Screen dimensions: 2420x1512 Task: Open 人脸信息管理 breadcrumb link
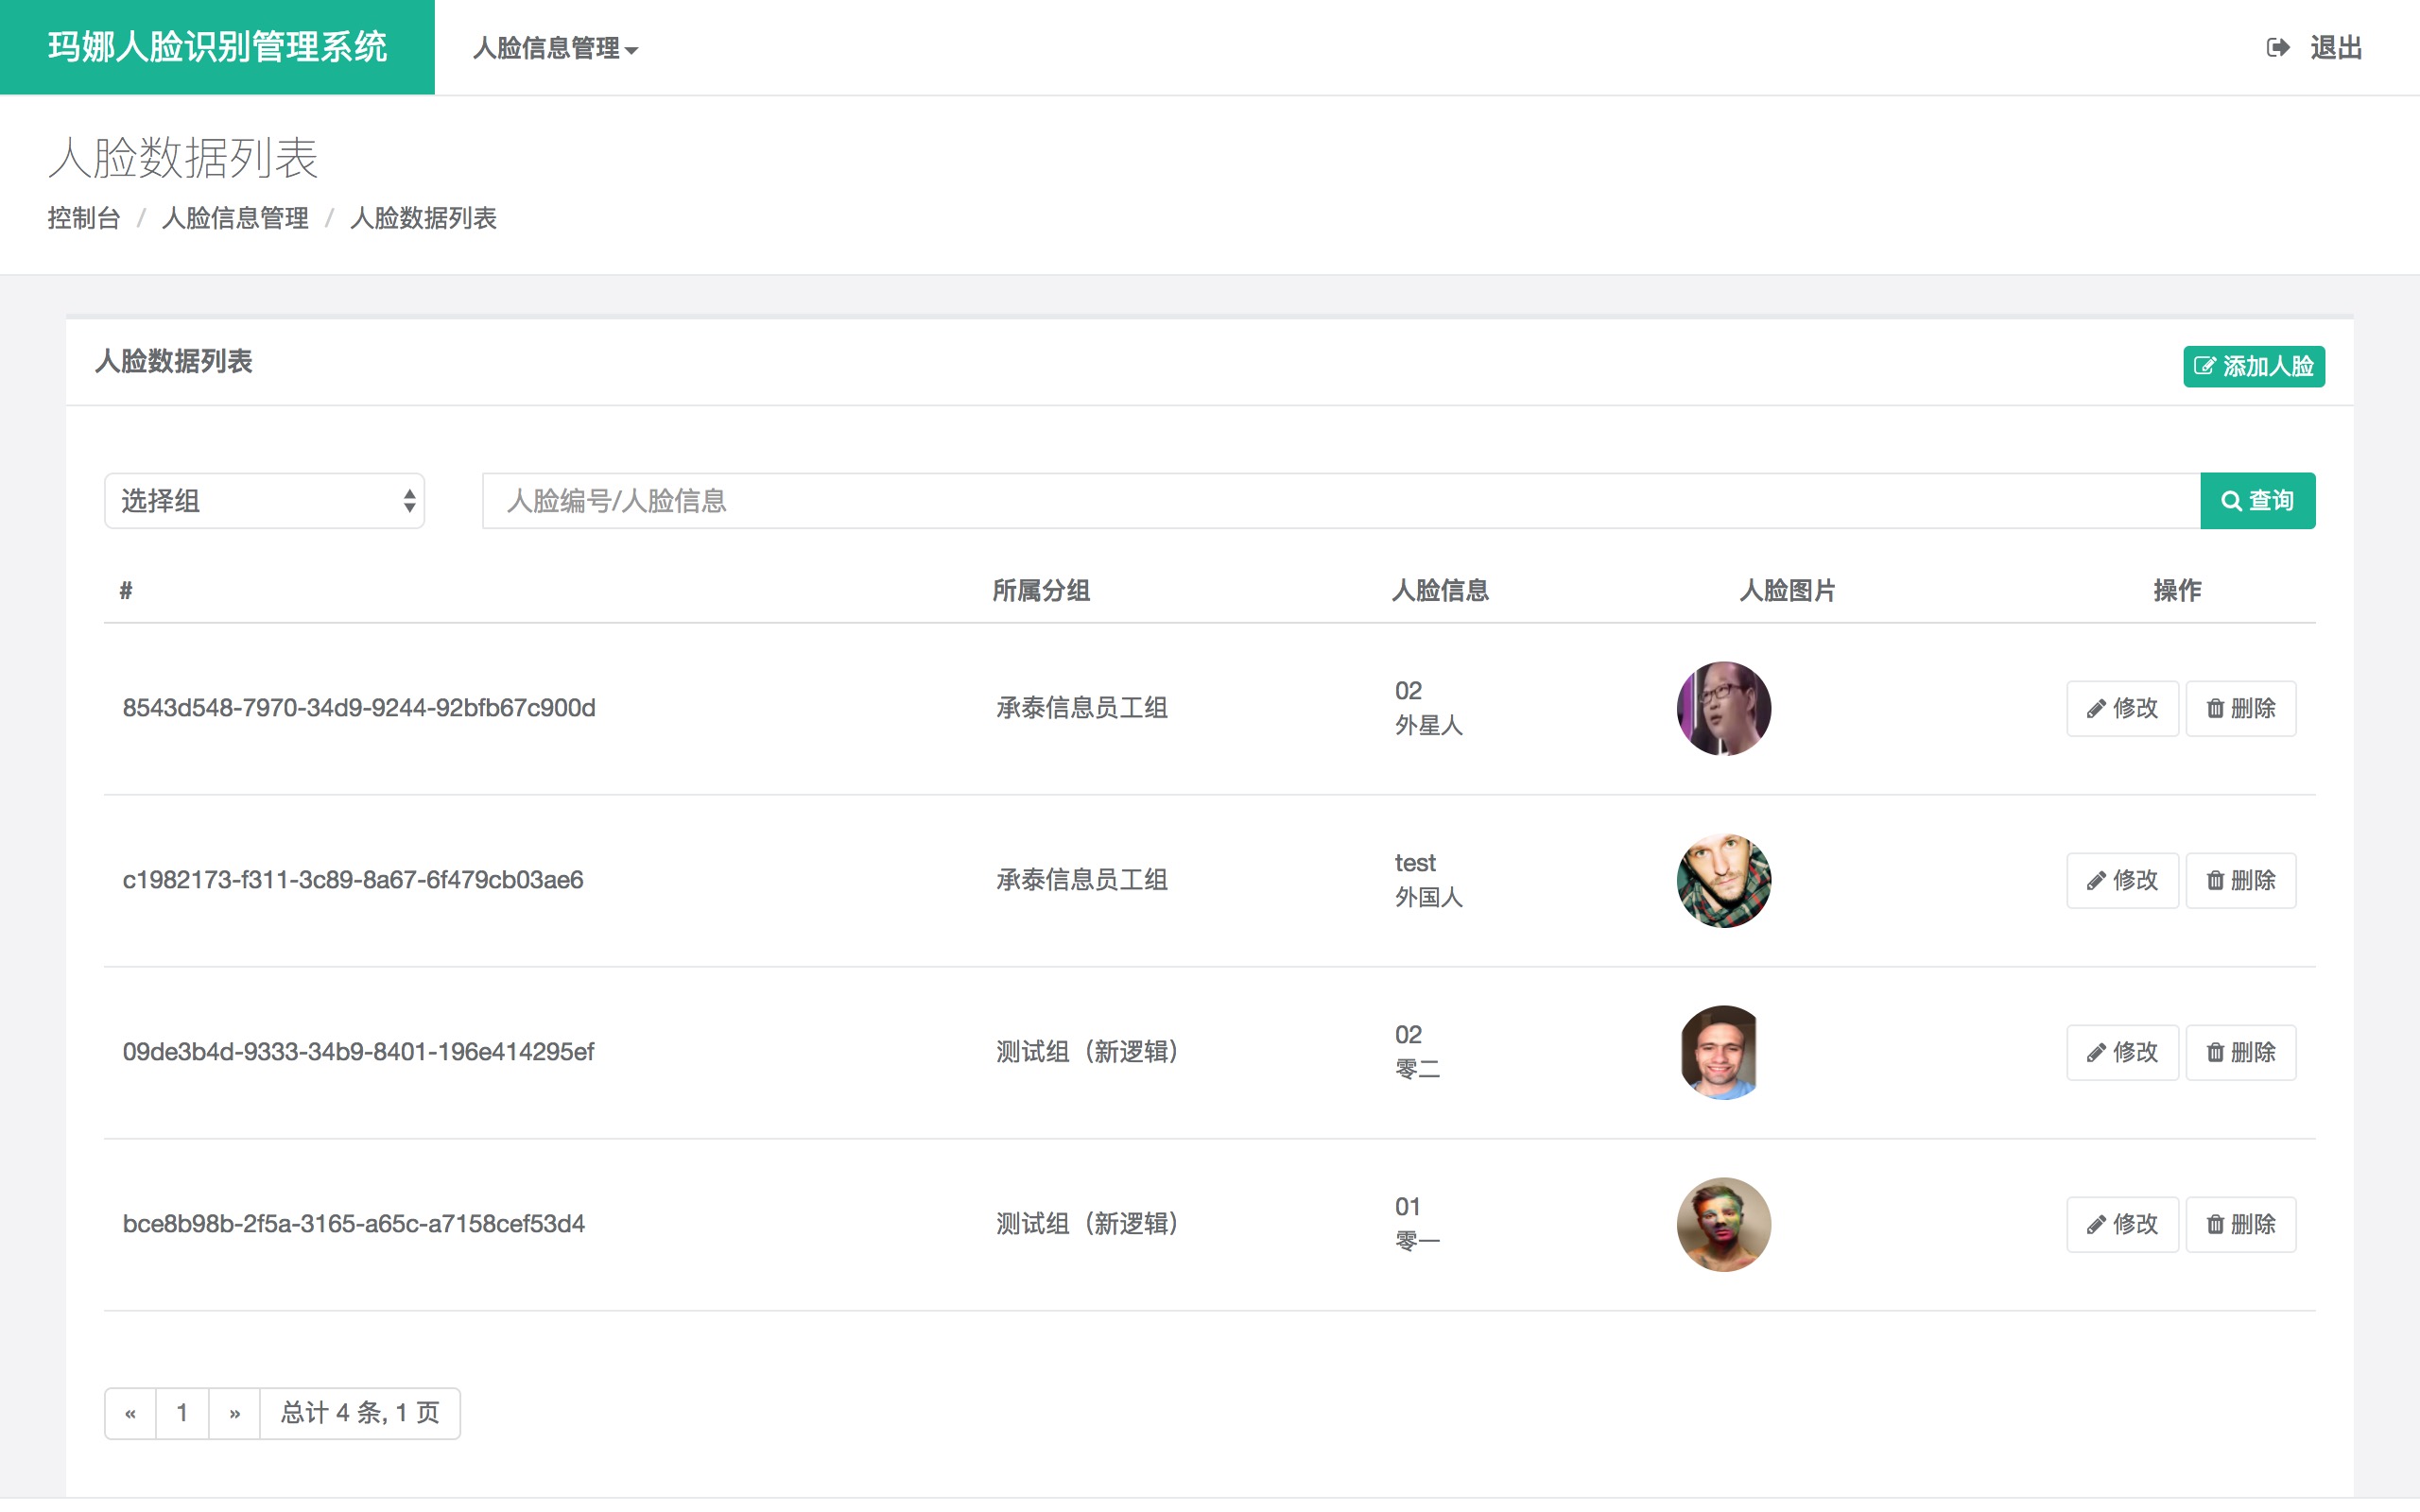[235, 218]
